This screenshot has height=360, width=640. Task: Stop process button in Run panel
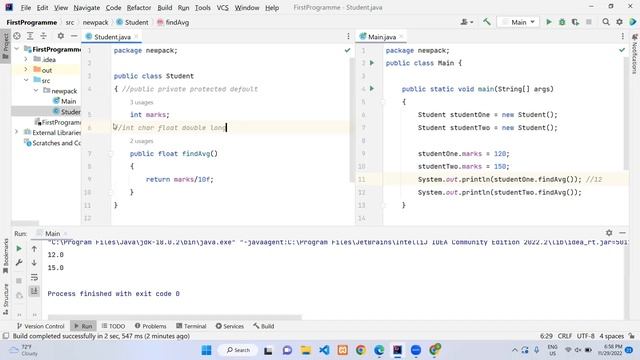[x=19, y=281]
